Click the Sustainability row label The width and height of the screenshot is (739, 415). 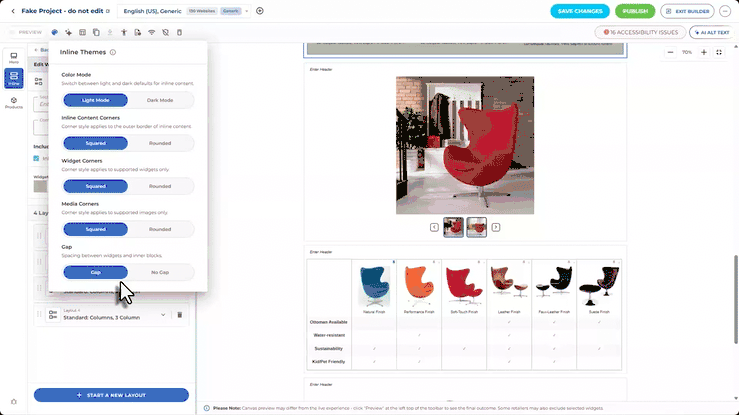point(328,349)
